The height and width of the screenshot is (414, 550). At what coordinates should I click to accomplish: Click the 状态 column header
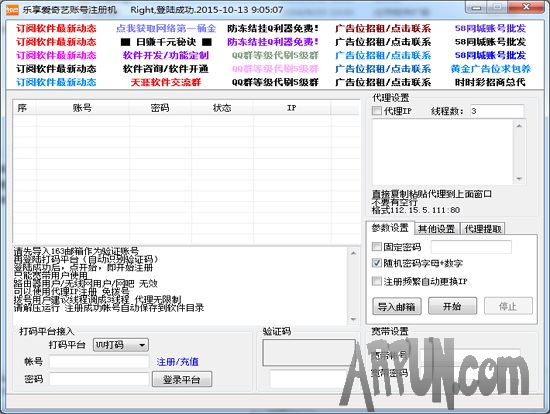point(222,108)
